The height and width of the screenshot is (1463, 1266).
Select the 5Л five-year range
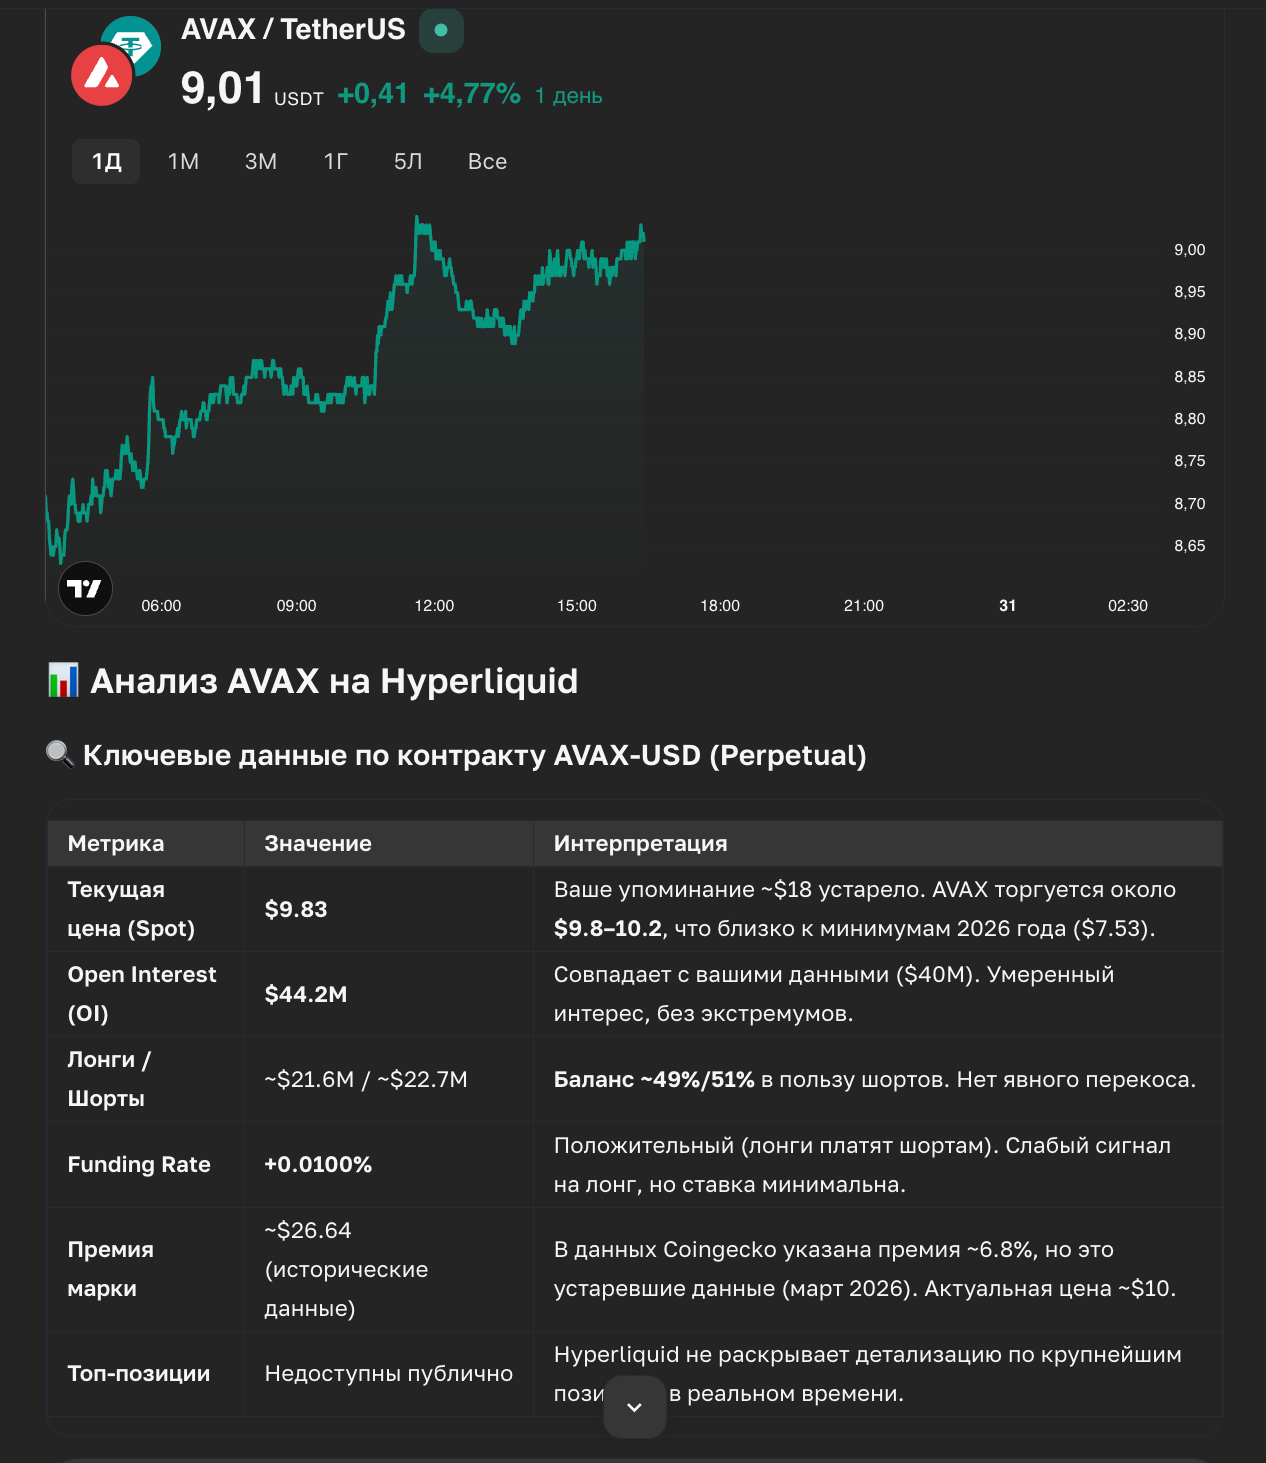point(407,161)
